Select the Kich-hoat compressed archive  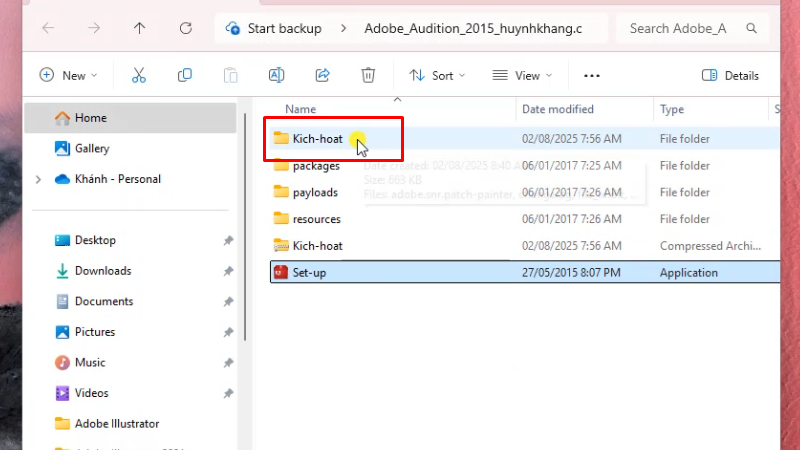tap(524, 246)
